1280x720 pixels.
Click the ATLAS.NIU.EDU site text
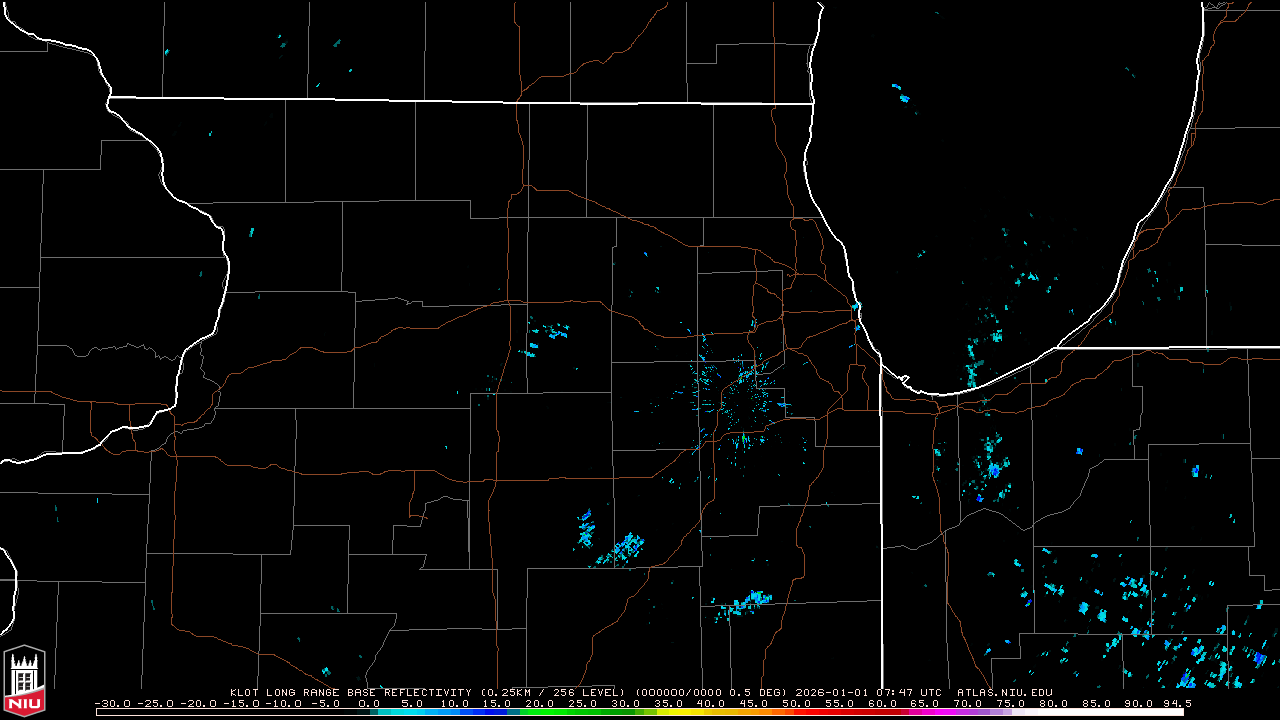(x=1004, y=692)
